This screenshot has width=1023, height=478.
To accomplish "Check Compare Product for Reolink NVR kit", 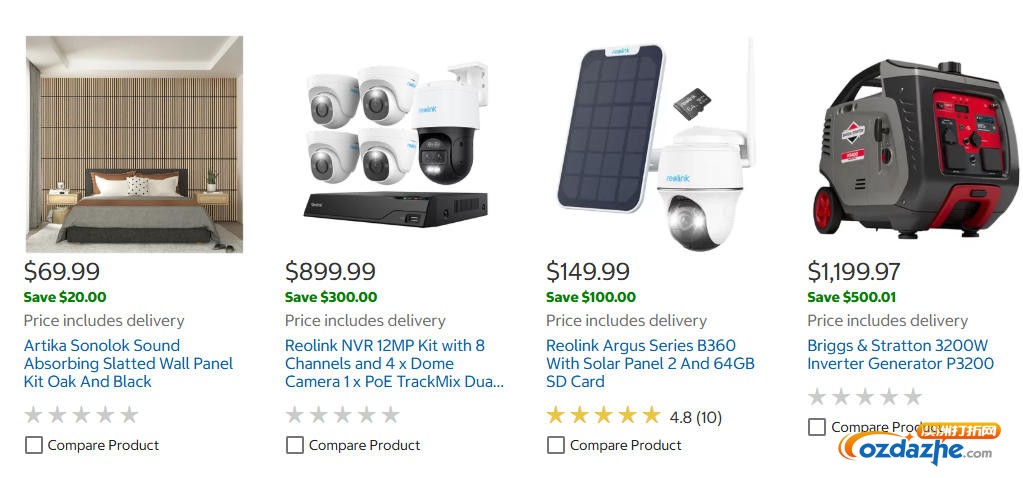I will click(x=295, y=445).
